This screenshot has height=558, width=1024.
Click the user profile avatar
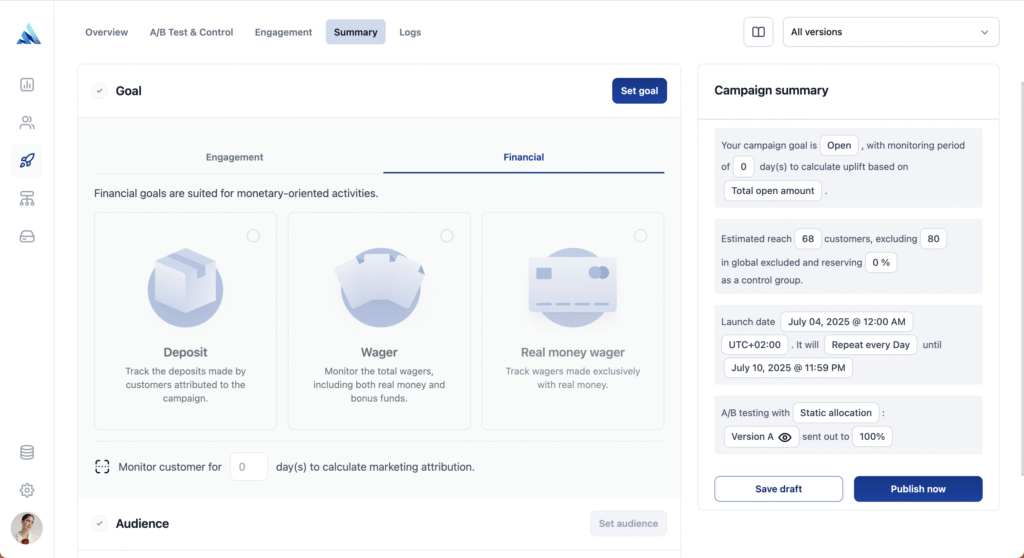click(x=27, y=528)
